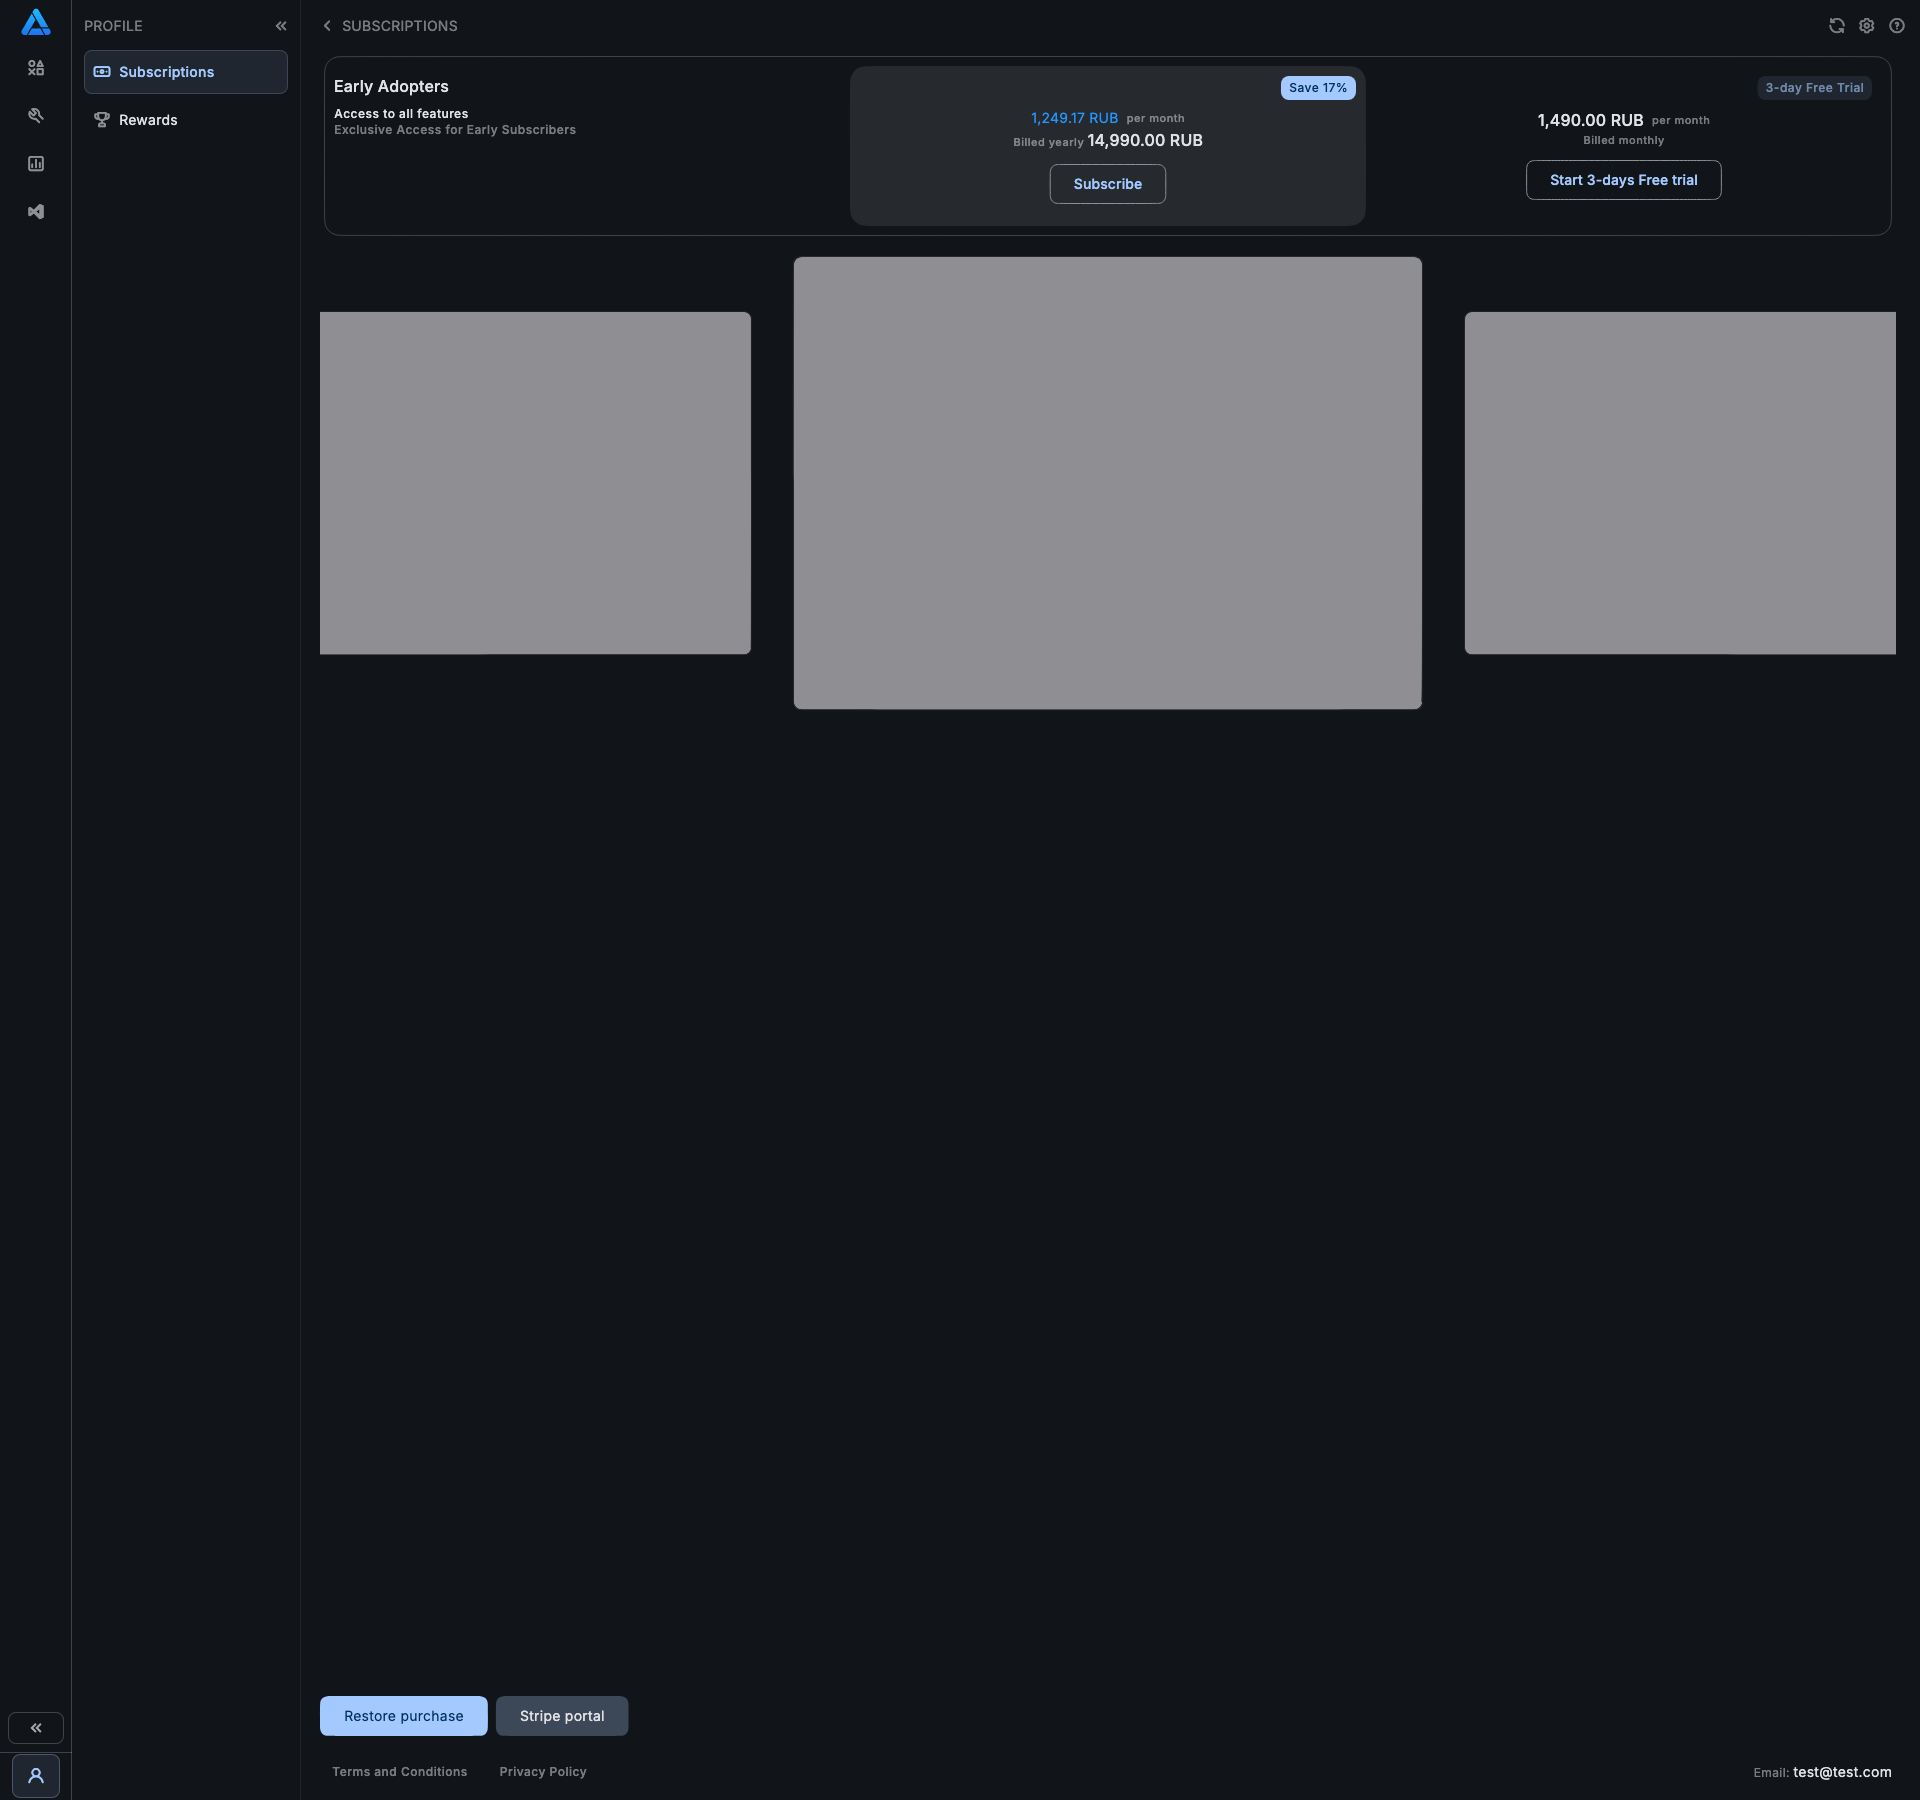Screen dimensions: 1920x1800
Task: Open the Stripe portal
Action: 561,1716
